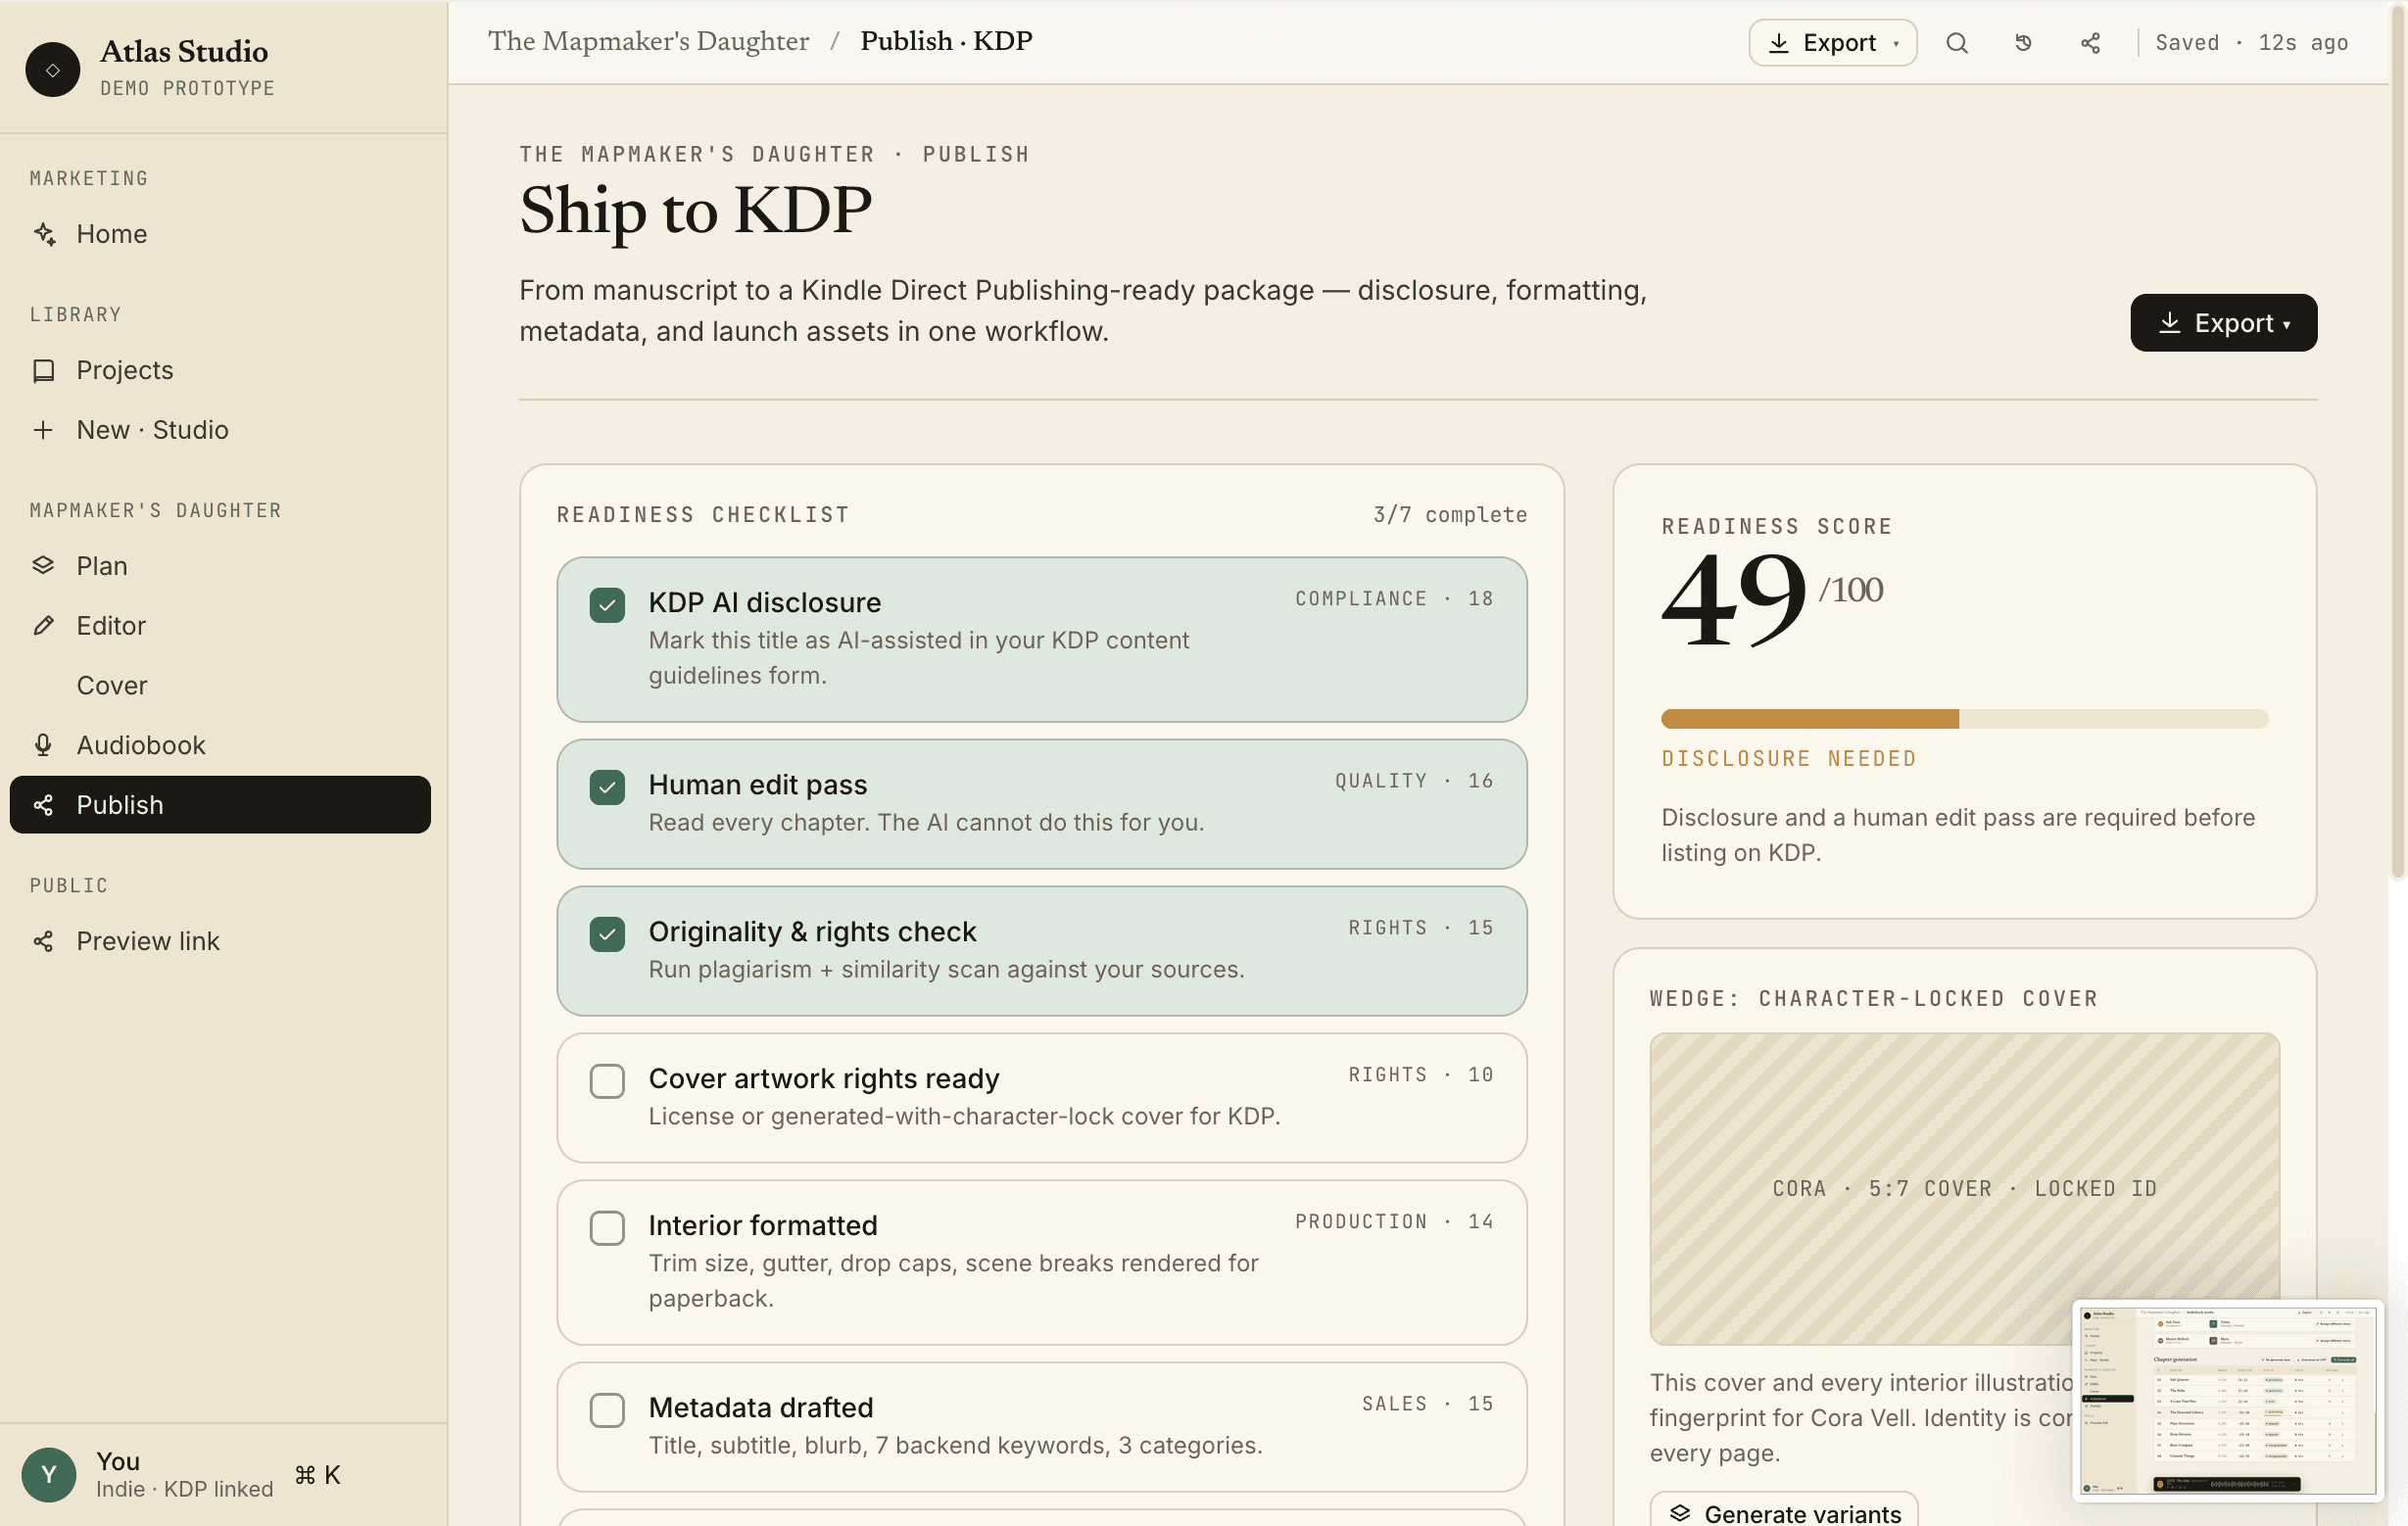This screenshot has height=1526, width=2408.
Task: Open the top bar Export dropdown
Action: pos(1832,43)
